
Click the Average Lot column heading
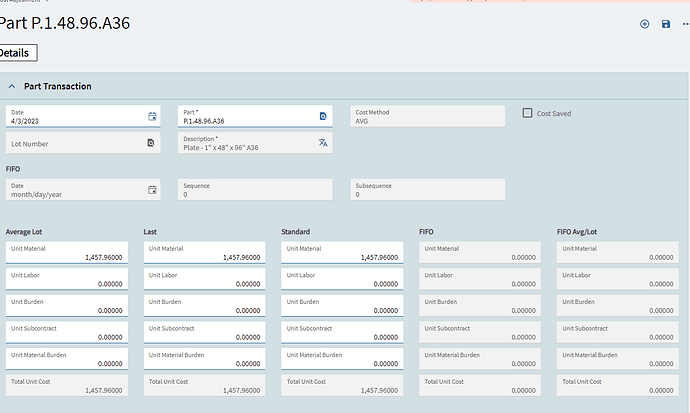(x=24, y=232)
